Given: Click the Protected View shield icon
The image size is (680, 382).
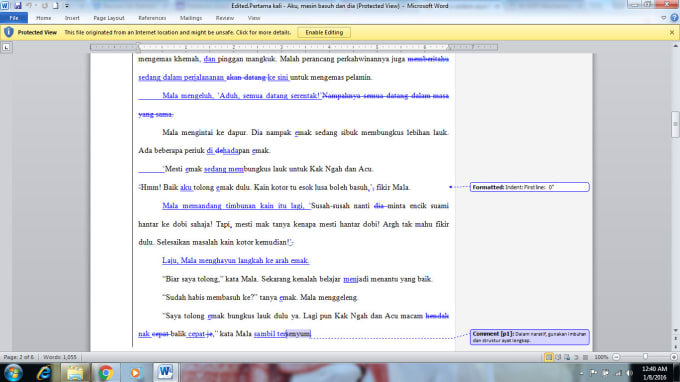Looking at the screenshot, I should tap(9, 33).
